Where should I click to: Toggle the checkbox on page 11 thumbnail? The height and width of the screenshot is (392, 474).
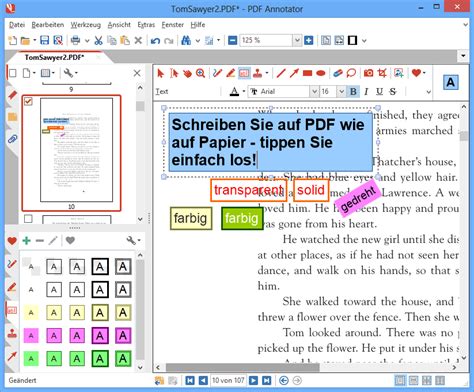(x=28, y=219)
